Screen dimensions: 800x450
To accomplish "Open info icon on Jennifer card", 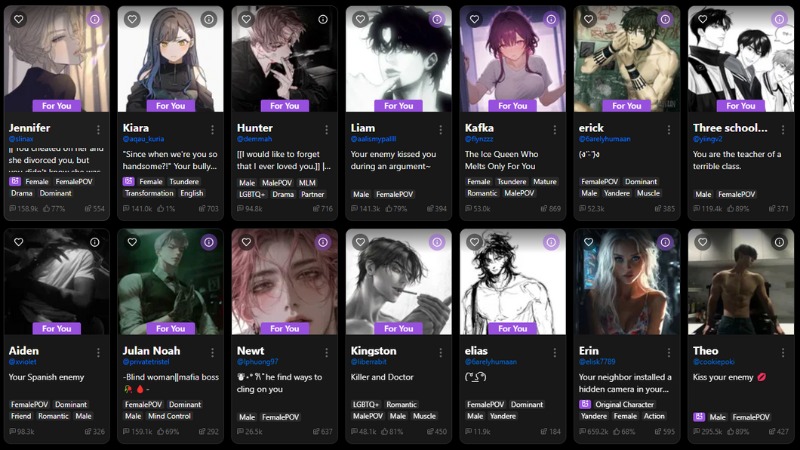I will (x=95, y=19).
